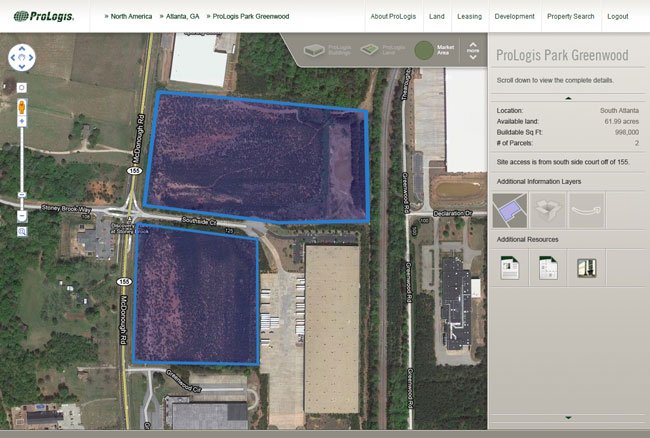Image resolution: width=650 pixels, height=438 pixels.
Task: Pan the map left with the arrow control
Action: click(13, 58)
